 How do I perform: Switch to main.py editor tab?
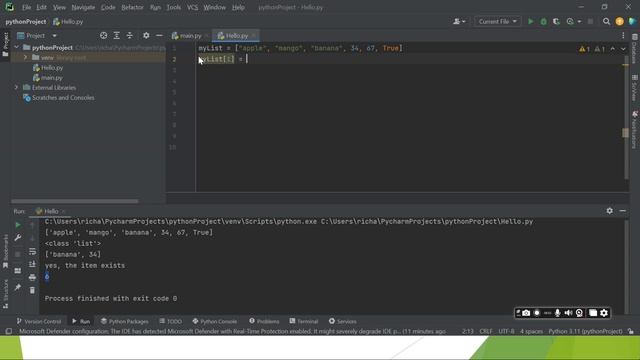point(190,36)
